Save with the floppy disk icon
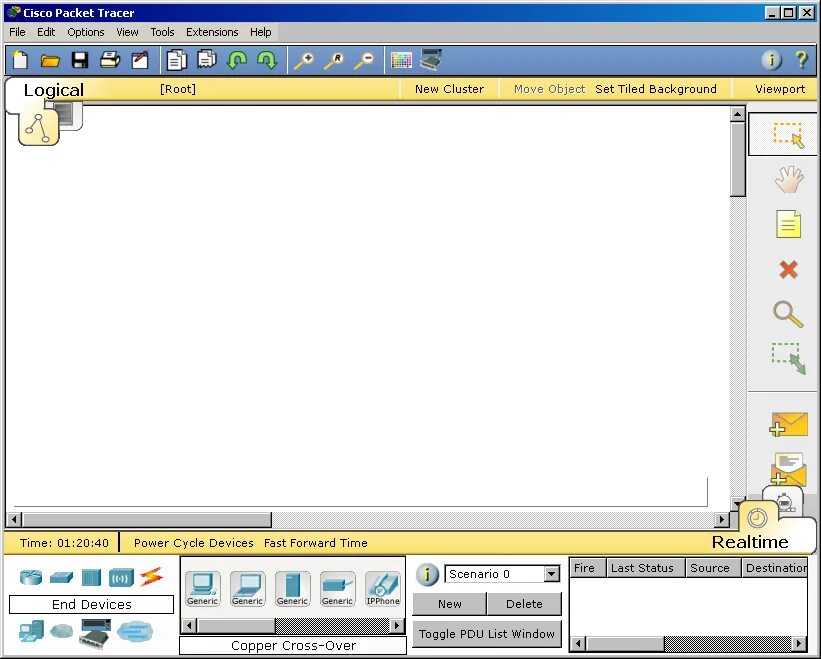This screenshot has height=659, width=821. [x=80, y=60]
